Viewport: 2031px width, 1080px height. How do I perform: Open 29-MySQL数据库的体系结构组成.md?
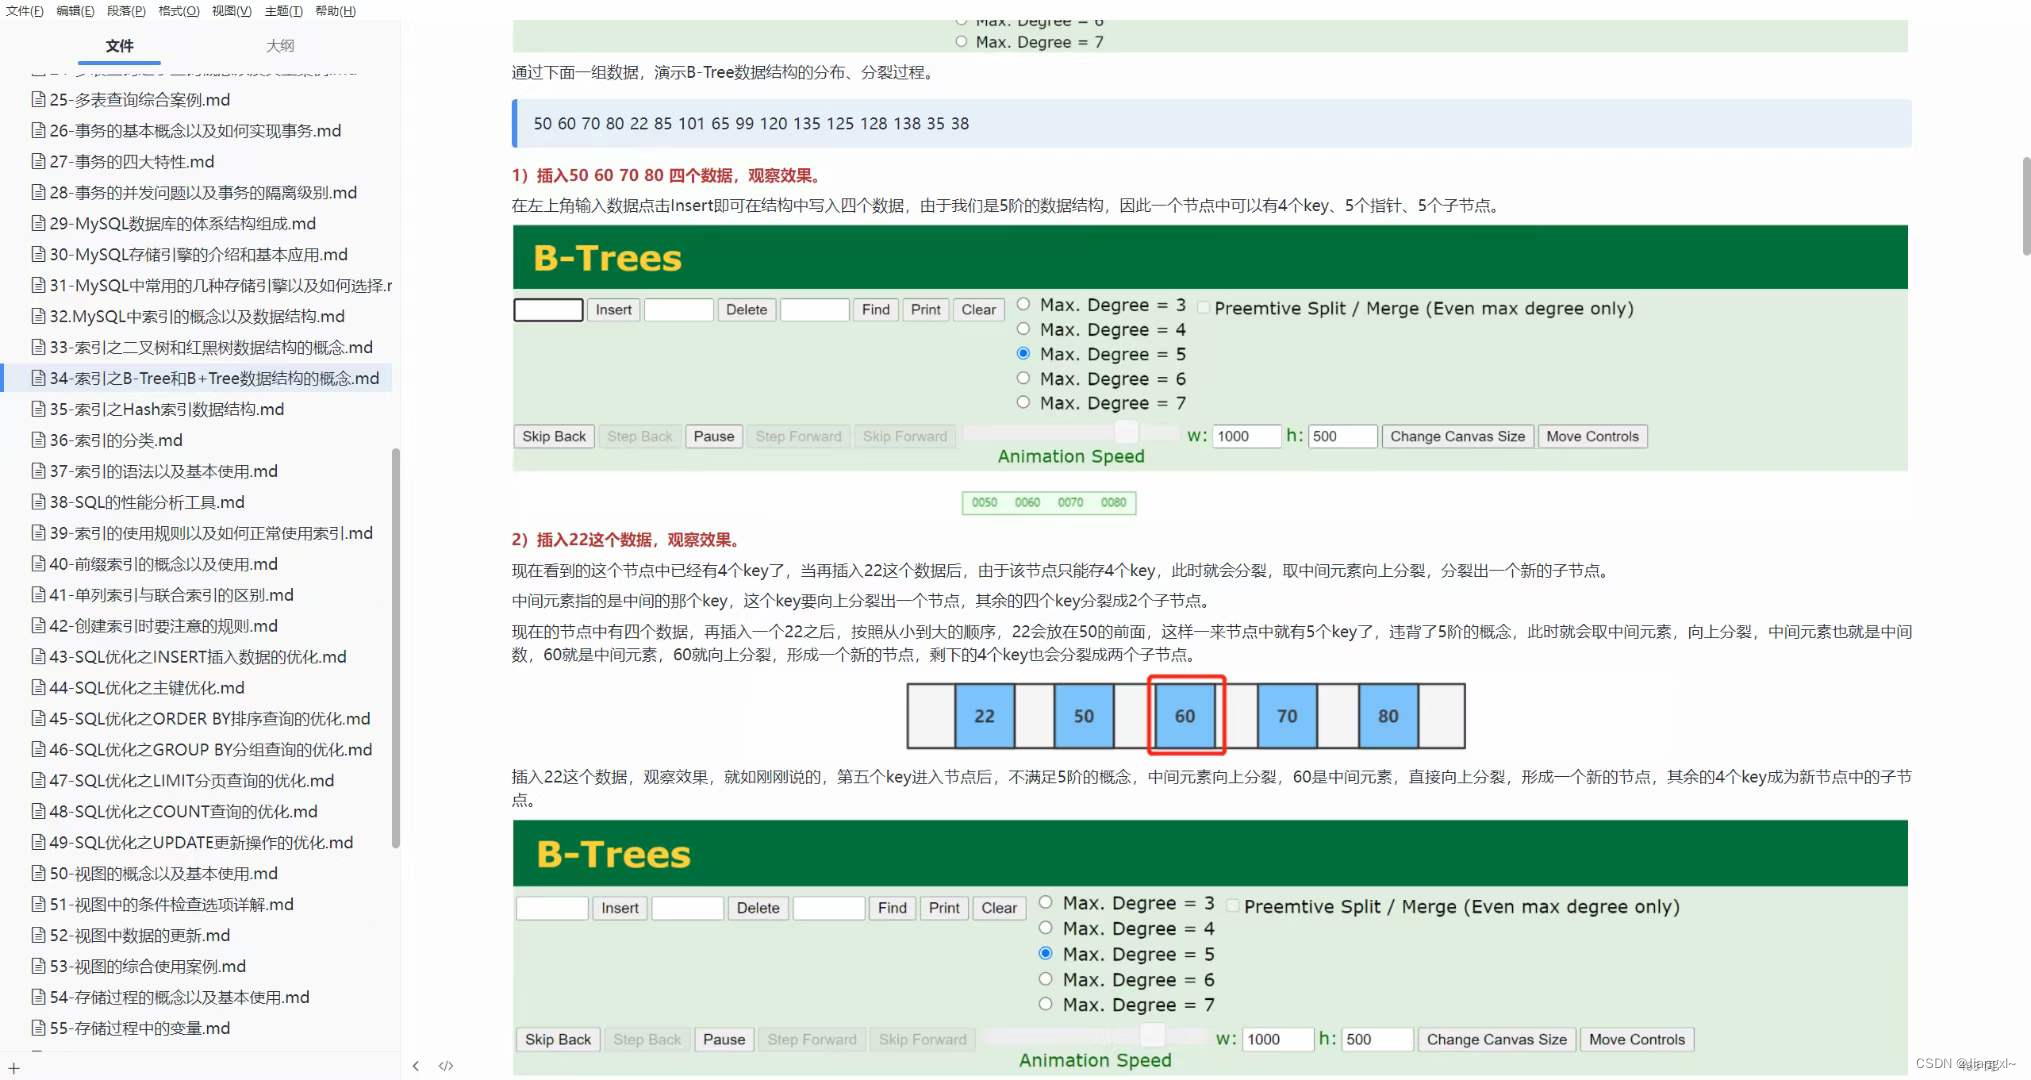[182, 223]
